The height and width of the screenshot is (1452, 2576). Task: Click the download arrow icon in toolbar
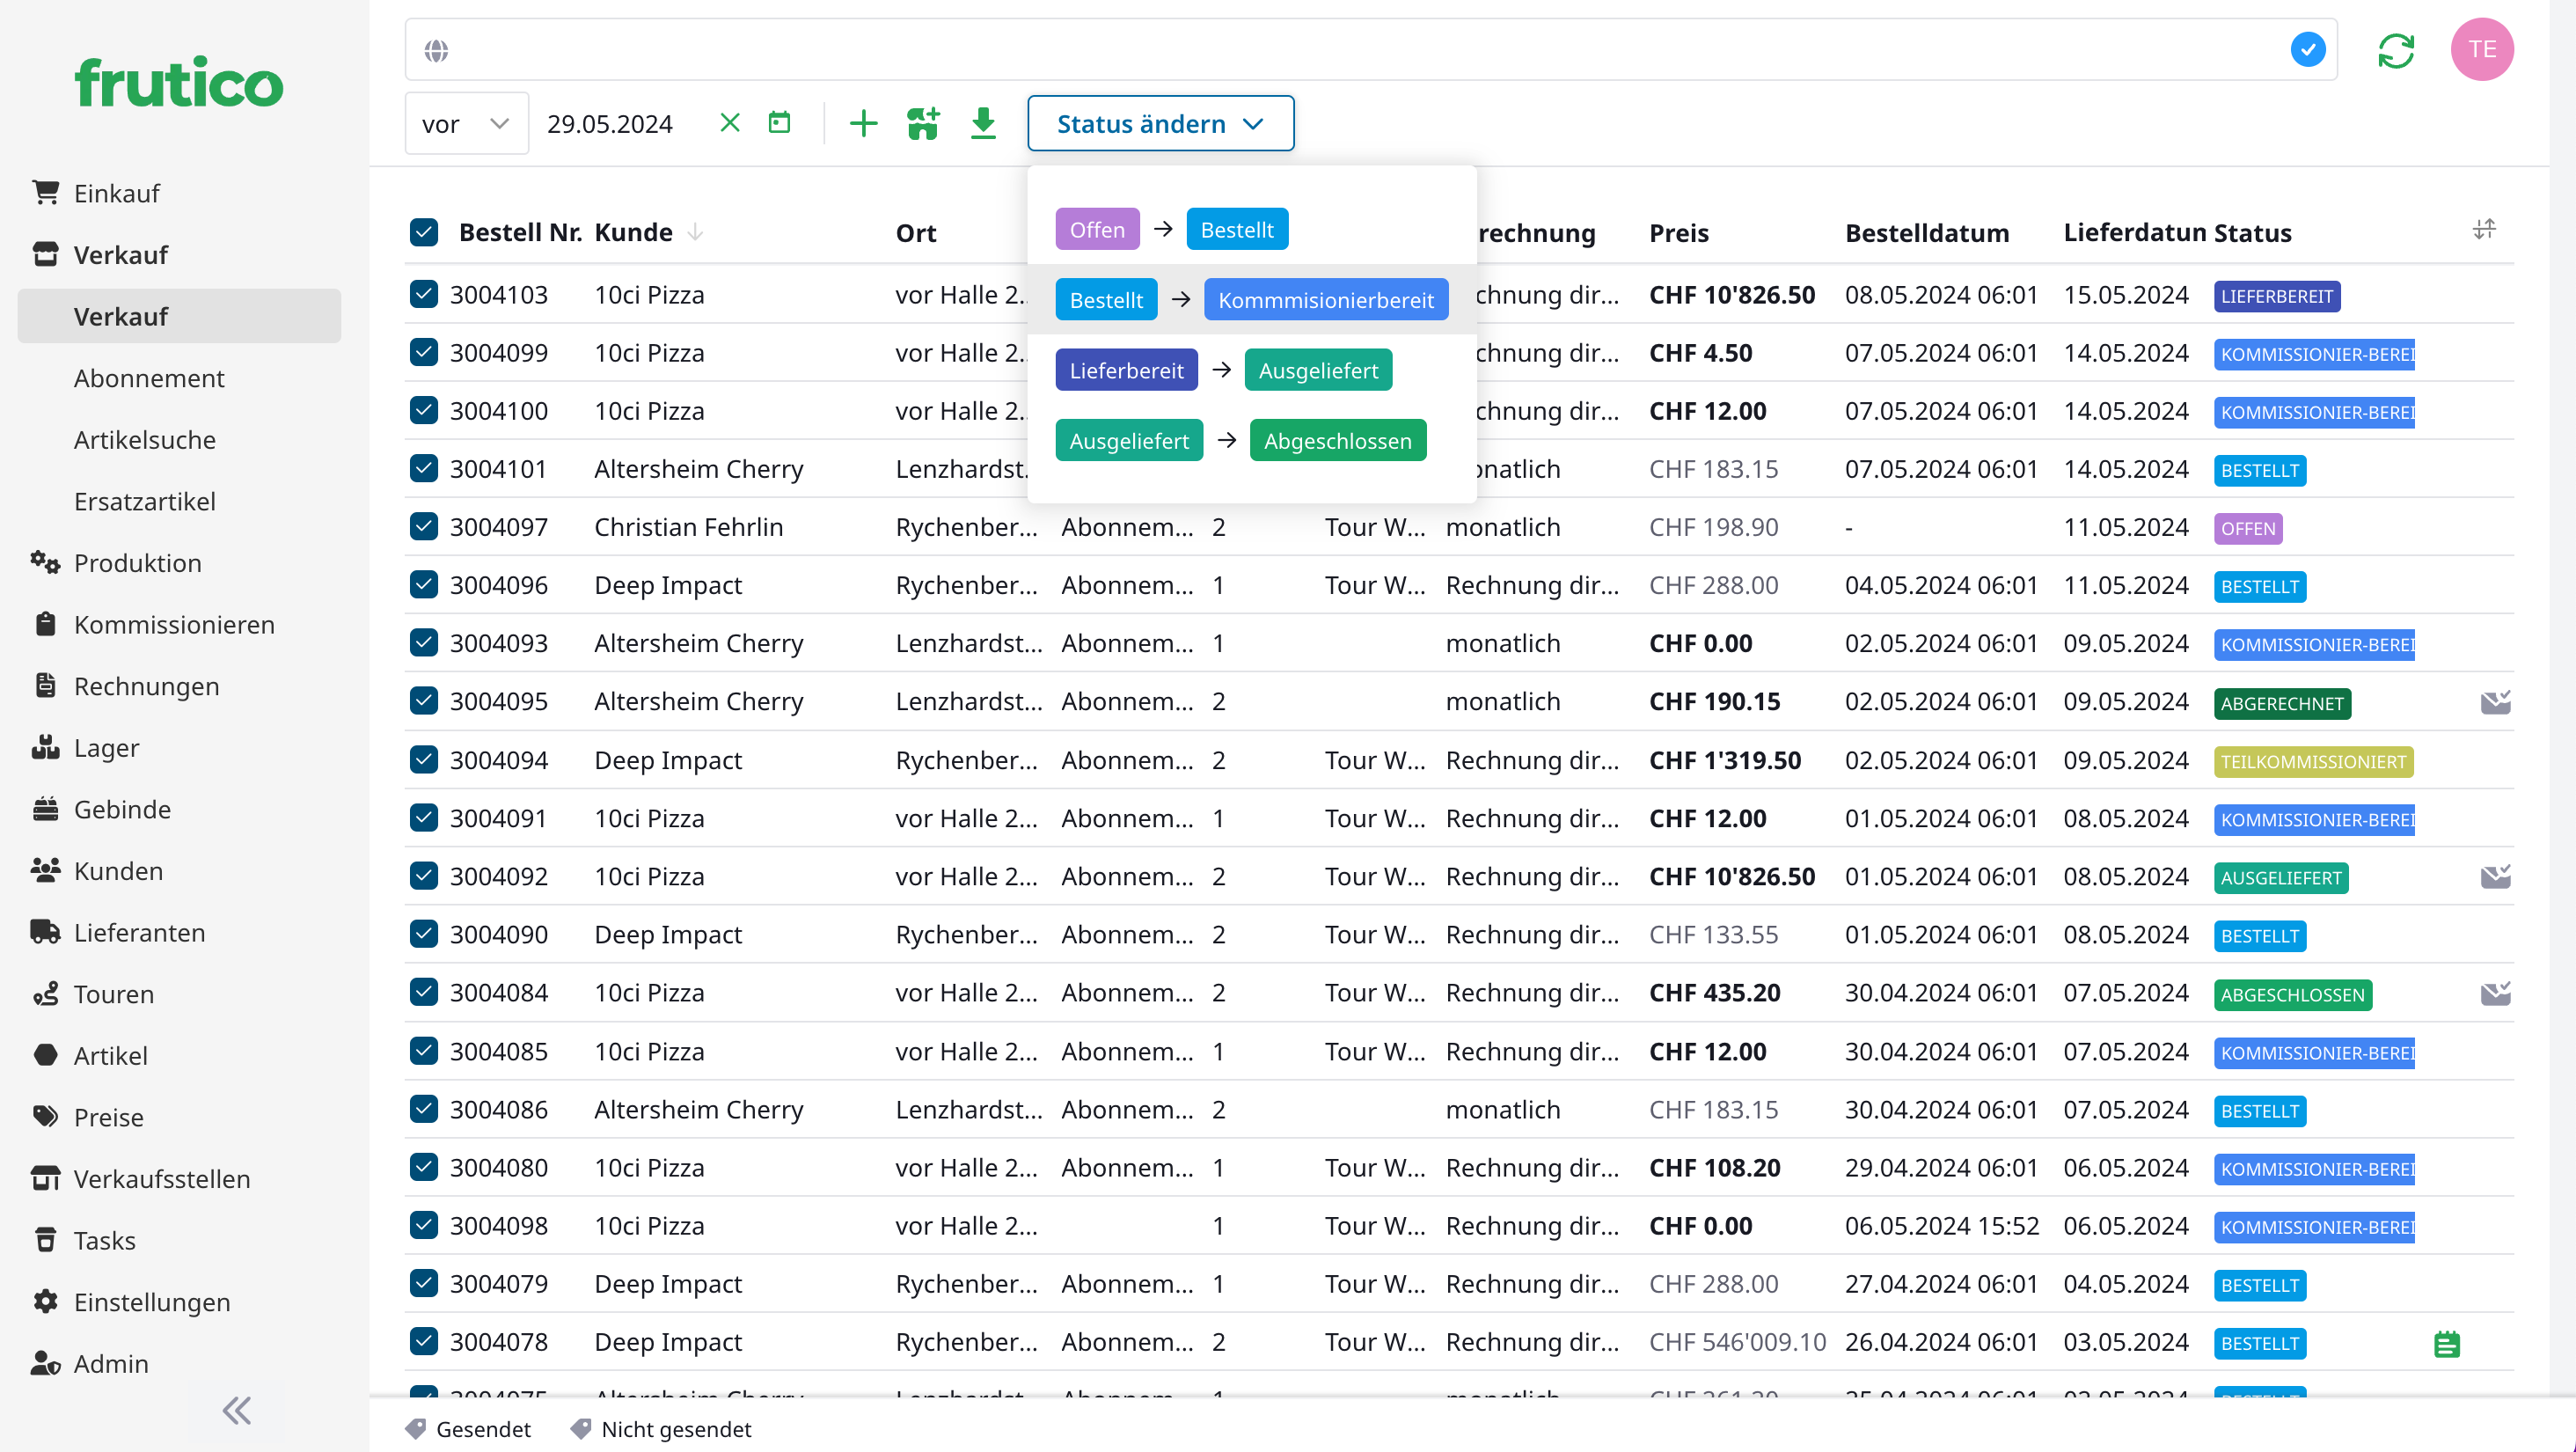[983, 124]
